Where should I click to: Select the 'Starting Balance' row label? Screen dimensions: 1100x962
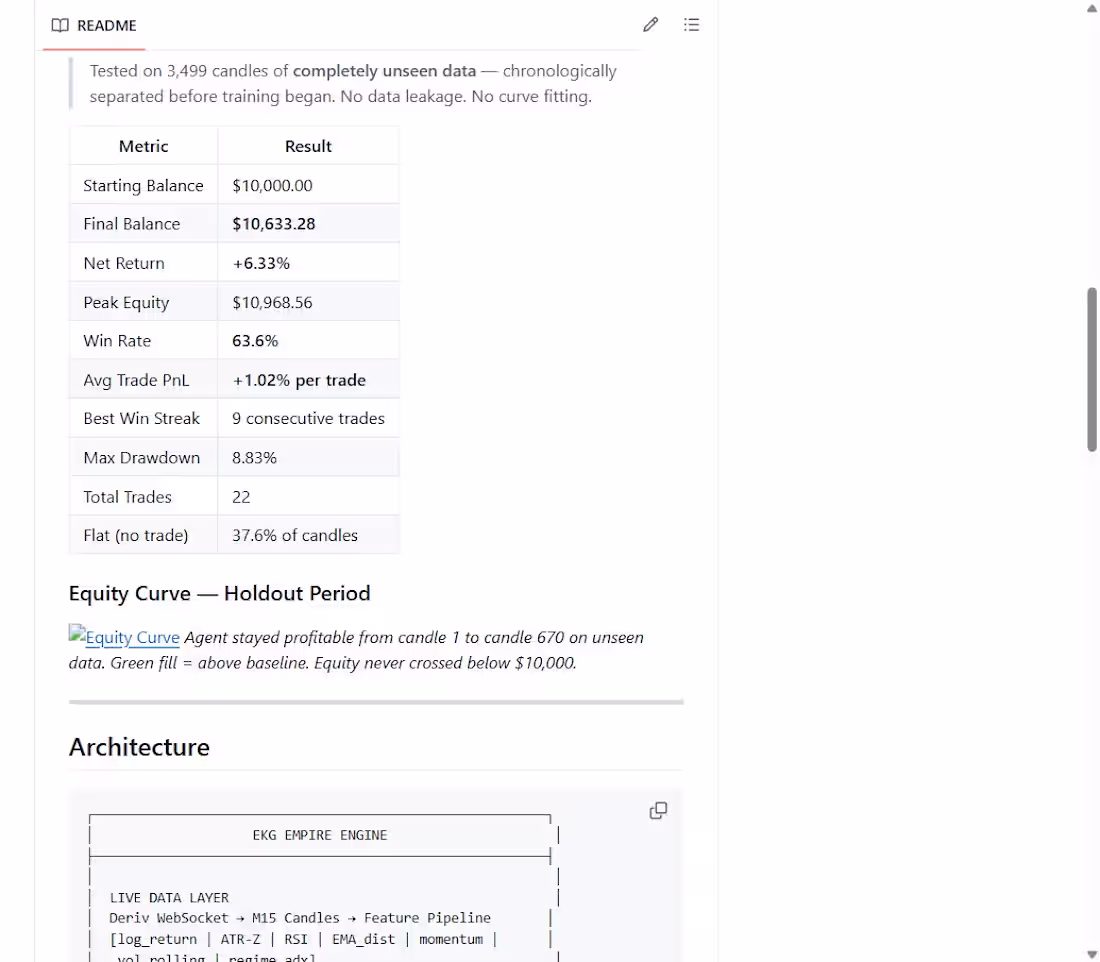coord(143,185)
